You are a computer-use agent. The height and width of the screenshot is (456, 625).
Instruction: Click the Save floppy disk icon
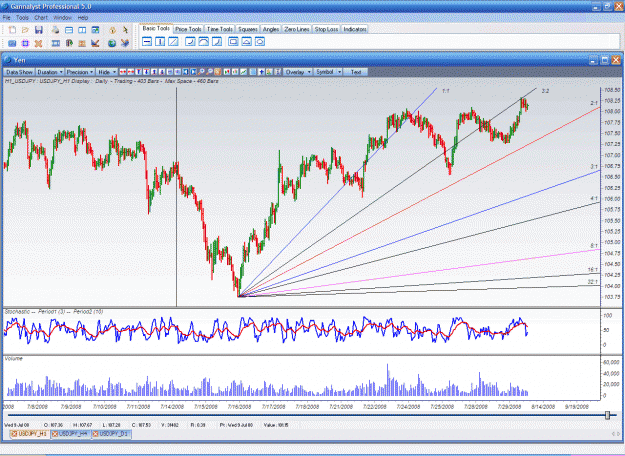[x=39, y=30]
